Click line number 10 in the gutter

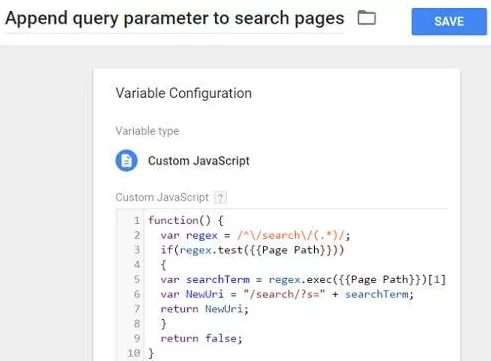[x=134, y=353]
